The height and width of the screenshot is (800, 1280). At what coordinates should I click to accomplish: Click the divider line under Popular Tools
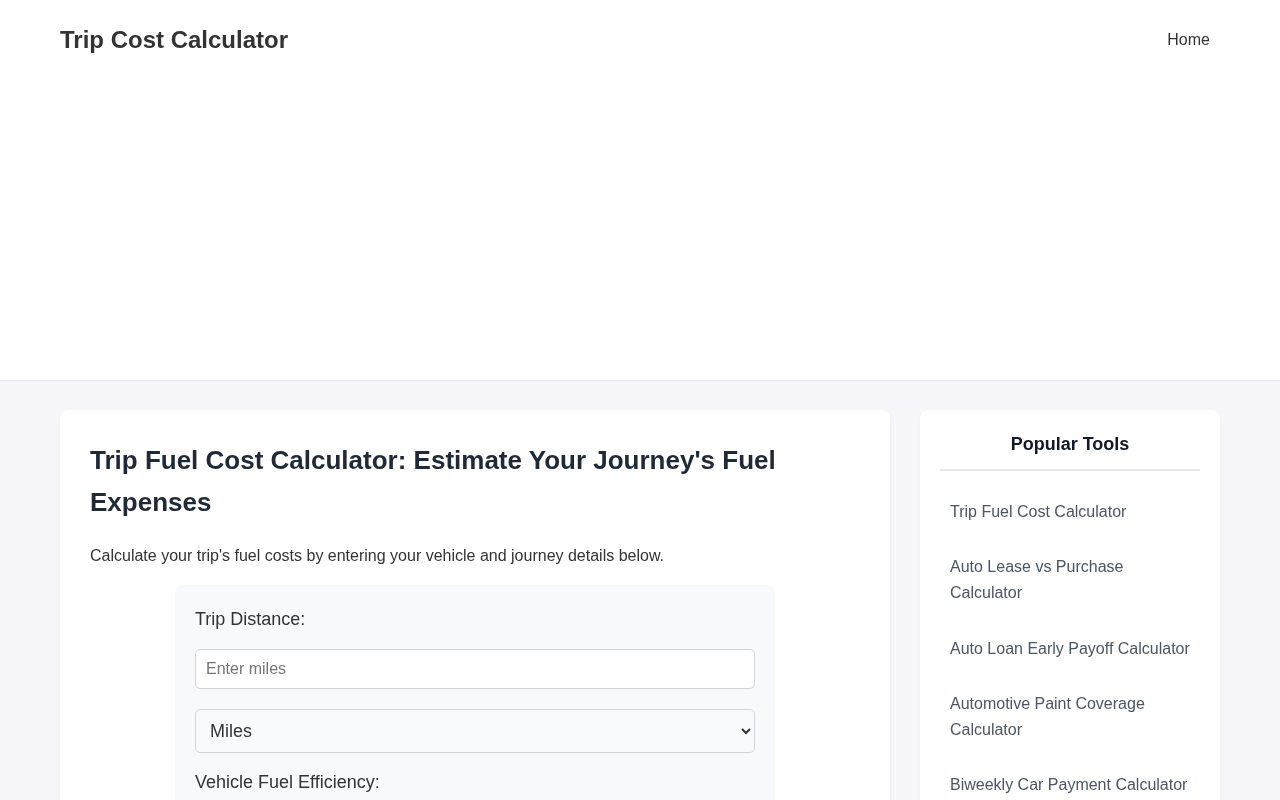(x=1070, y=470)
